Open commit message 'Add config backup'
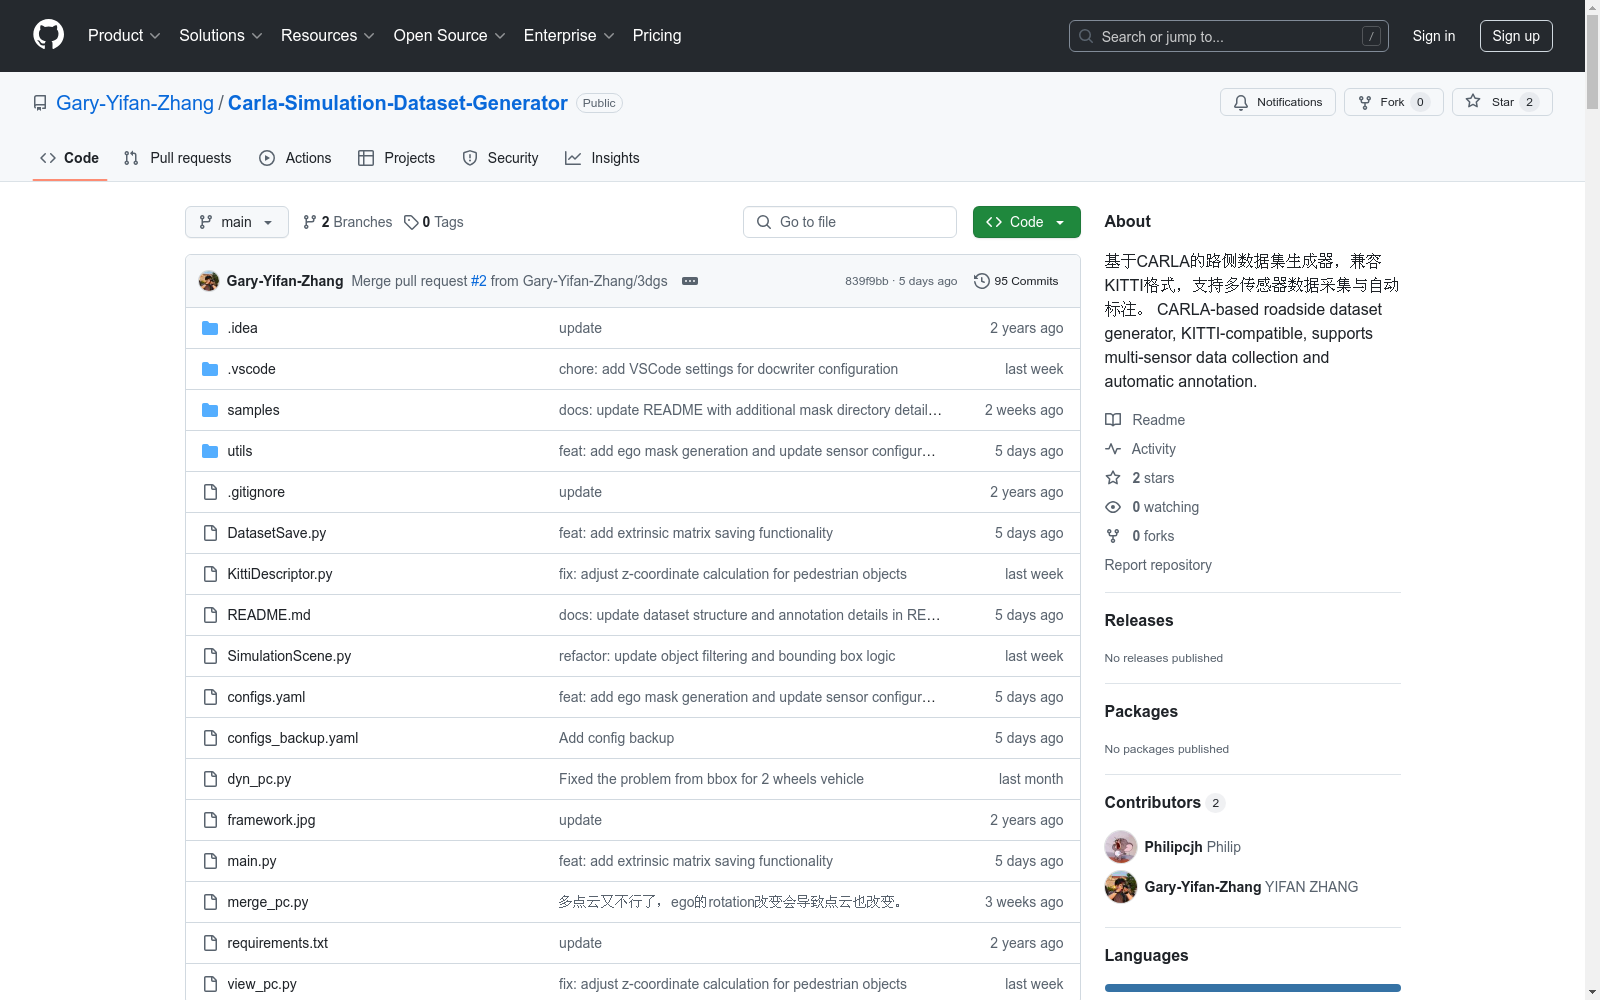Screen dimensions: 1600x1000 pyautogui.click(x=616, y=738)
